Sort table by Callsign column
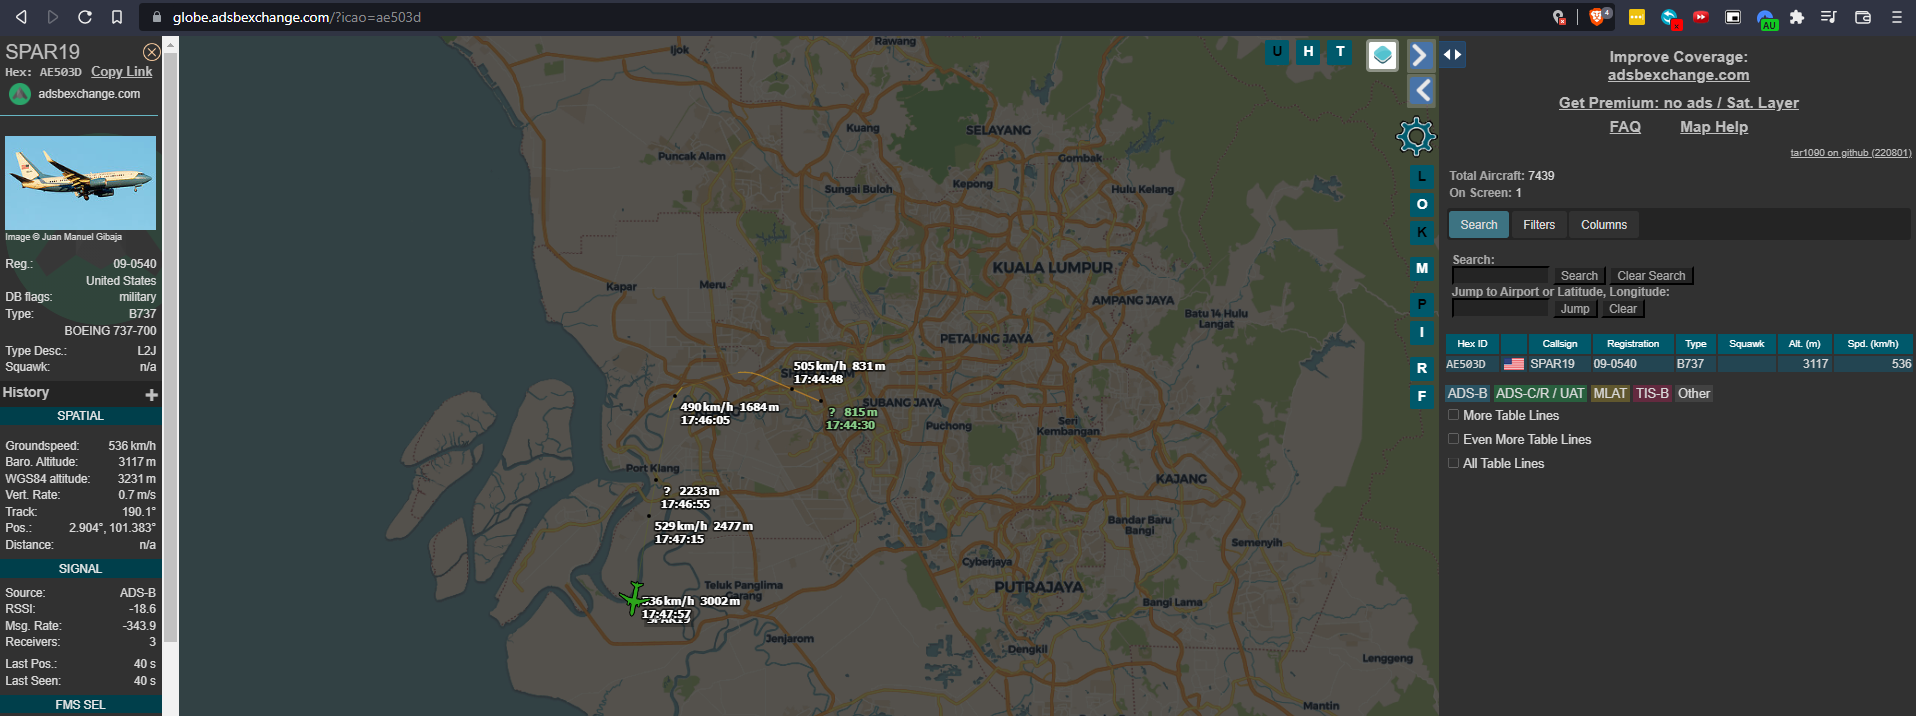 pyautogui.click(x=1560, y=344)
